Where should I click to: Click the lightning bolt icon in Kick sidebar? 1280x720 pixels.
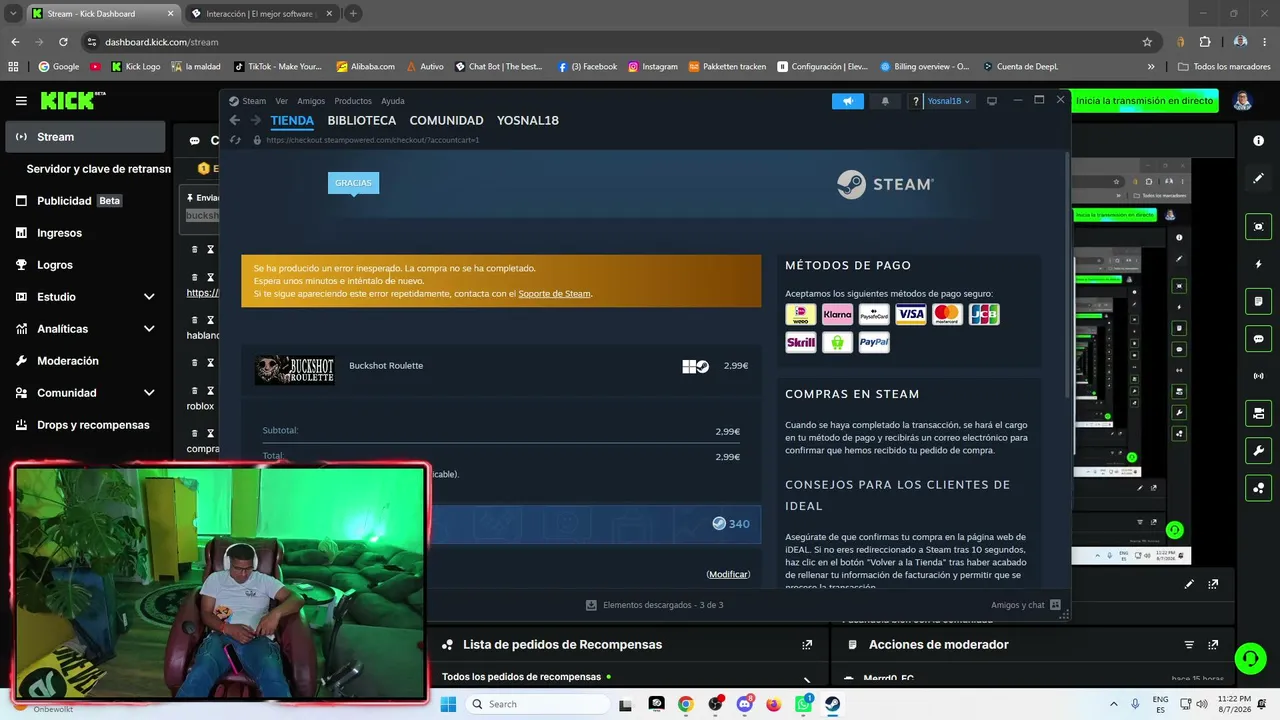point(1258,264)
